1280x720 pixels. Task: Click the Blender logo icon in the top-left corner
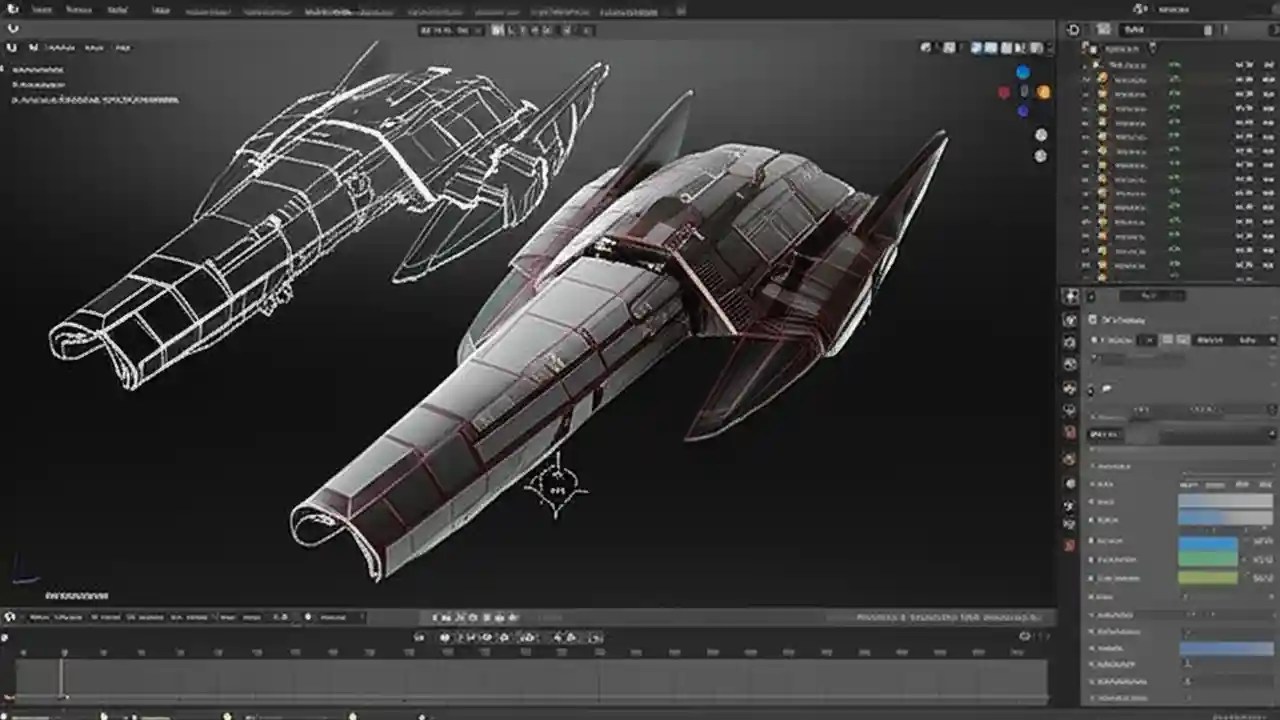point(12,9)
